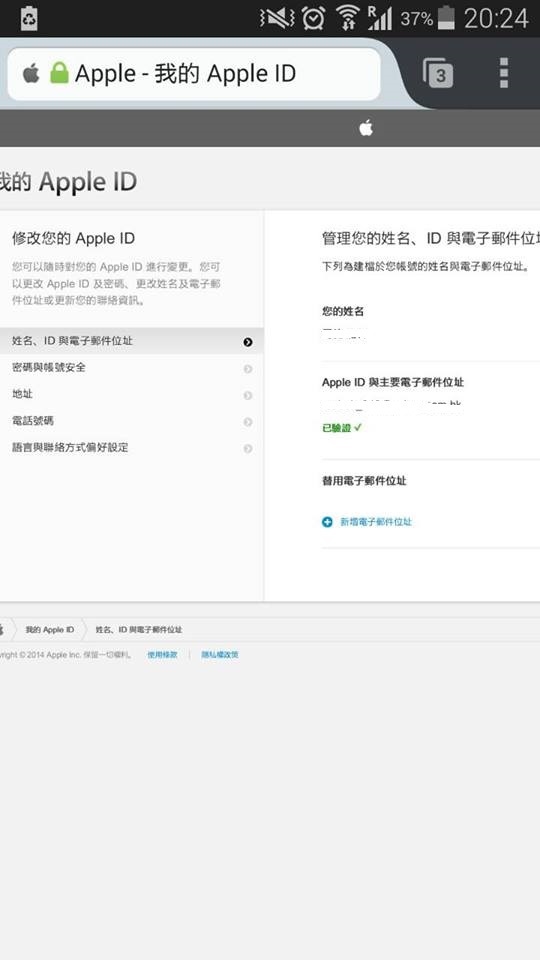
Task: Click 姓名、ID 與電子郵件位址 breadcrumb
Action: (x=138, y=629)
